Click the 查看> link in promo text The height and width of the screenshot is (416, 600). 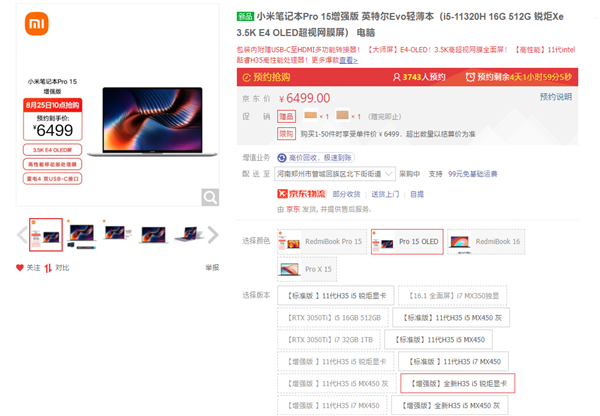[348, 60]
